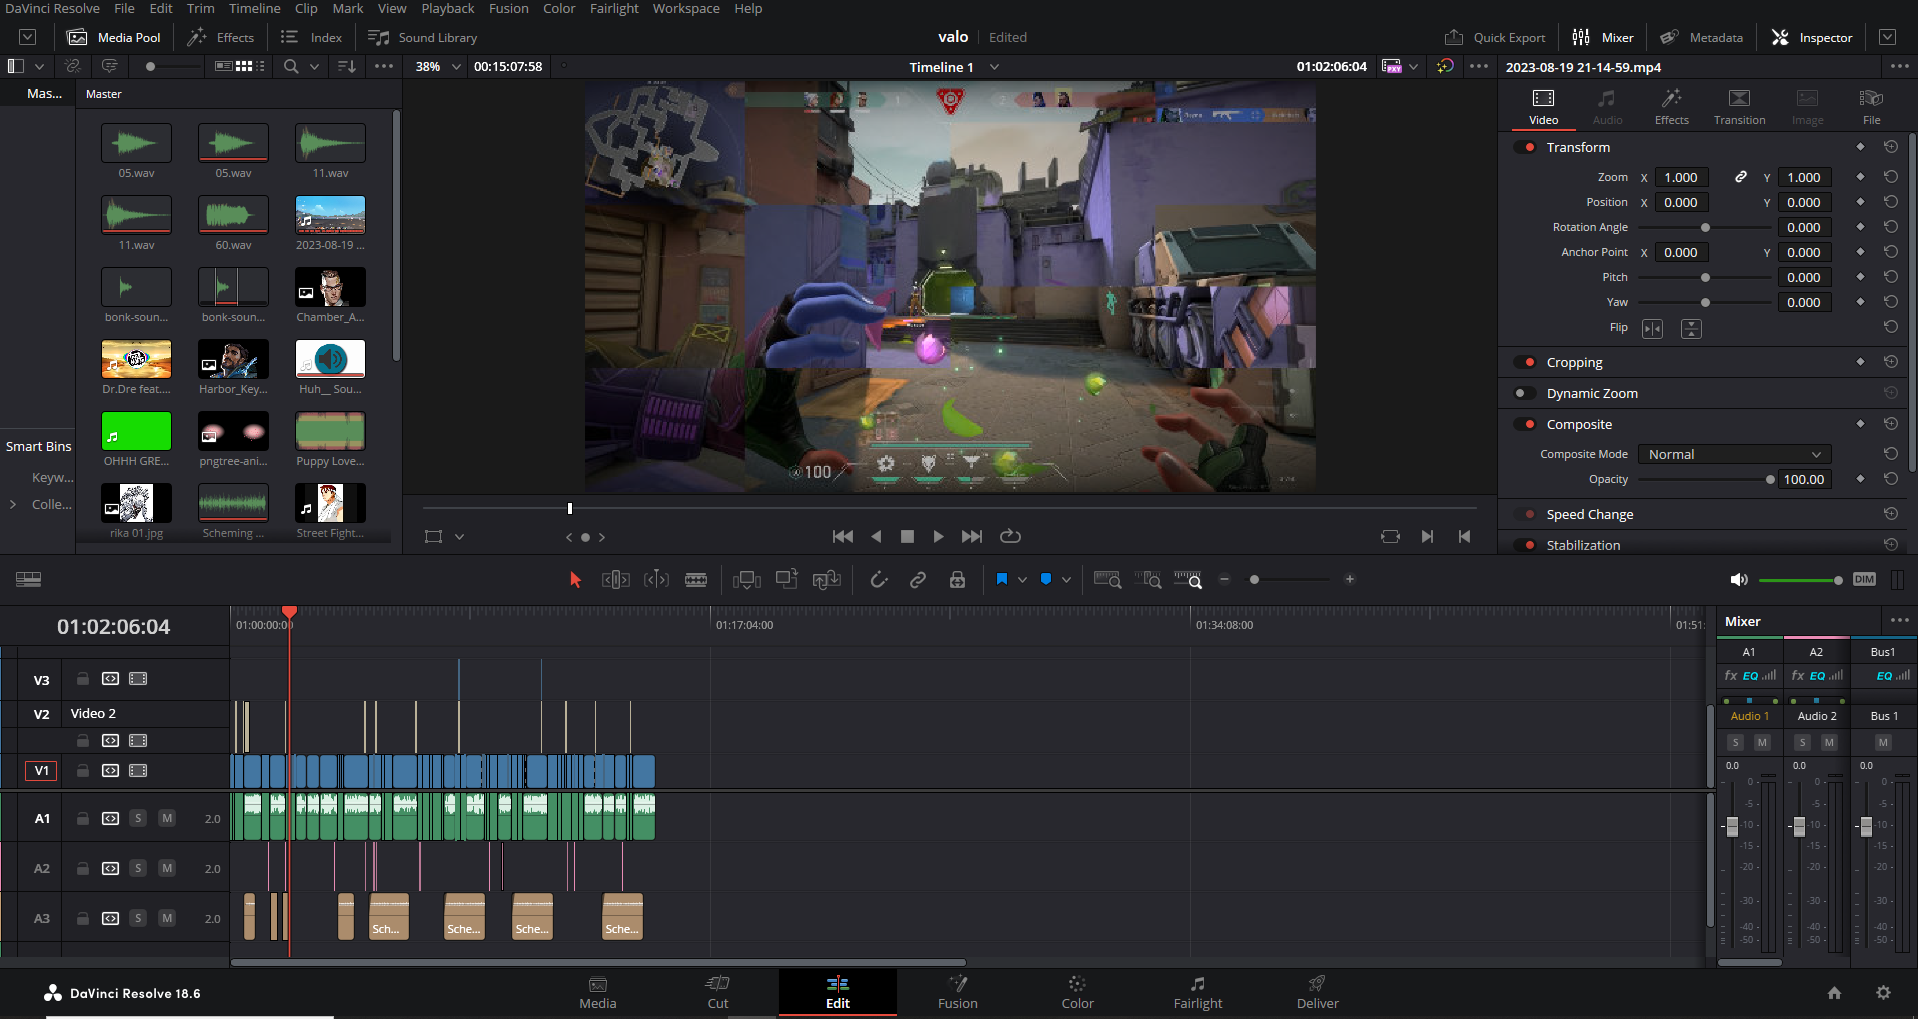Click the speaker volume icon
This screenshot has height=1019, width=1918.
tap(1739, 580)
